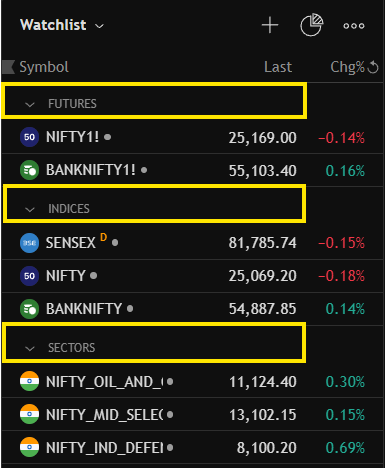Click the NIFTY_OIL_AND India flag icon
The image size is (385, 468).
tap(29, 381)
